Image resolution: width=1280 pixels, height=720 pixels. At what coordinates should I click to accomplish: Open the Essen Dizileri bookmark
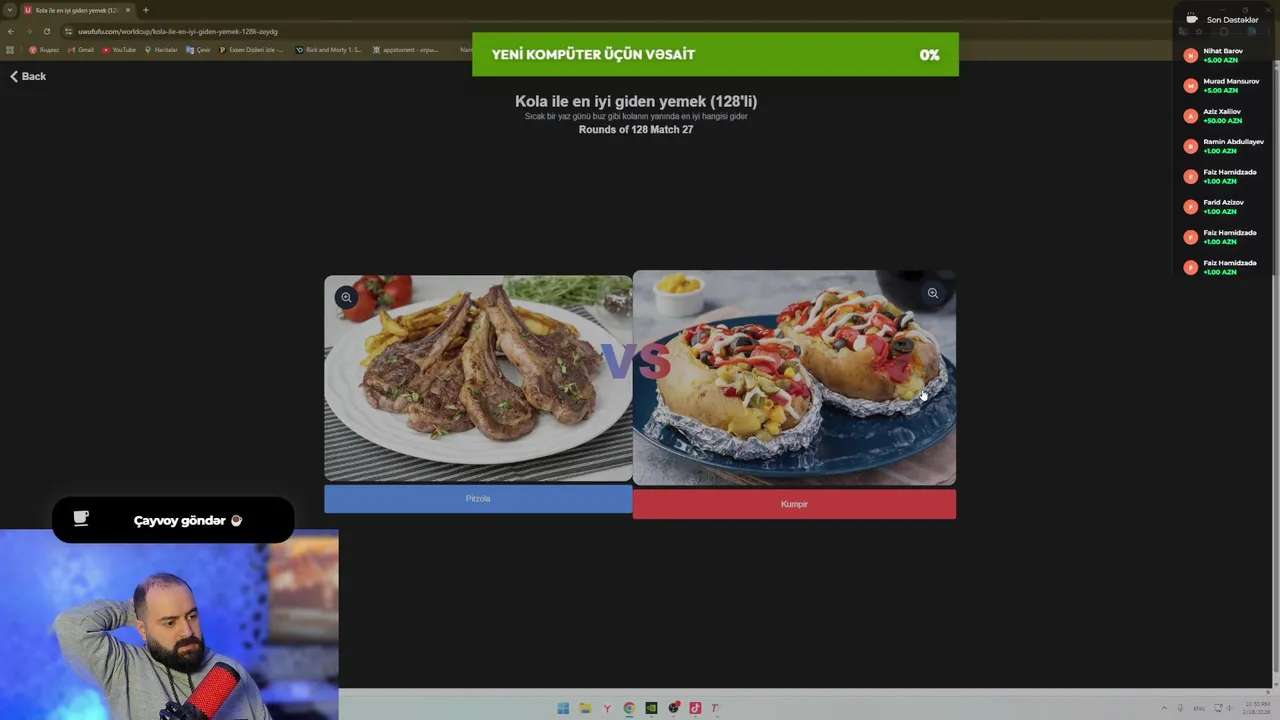[251, 49]
